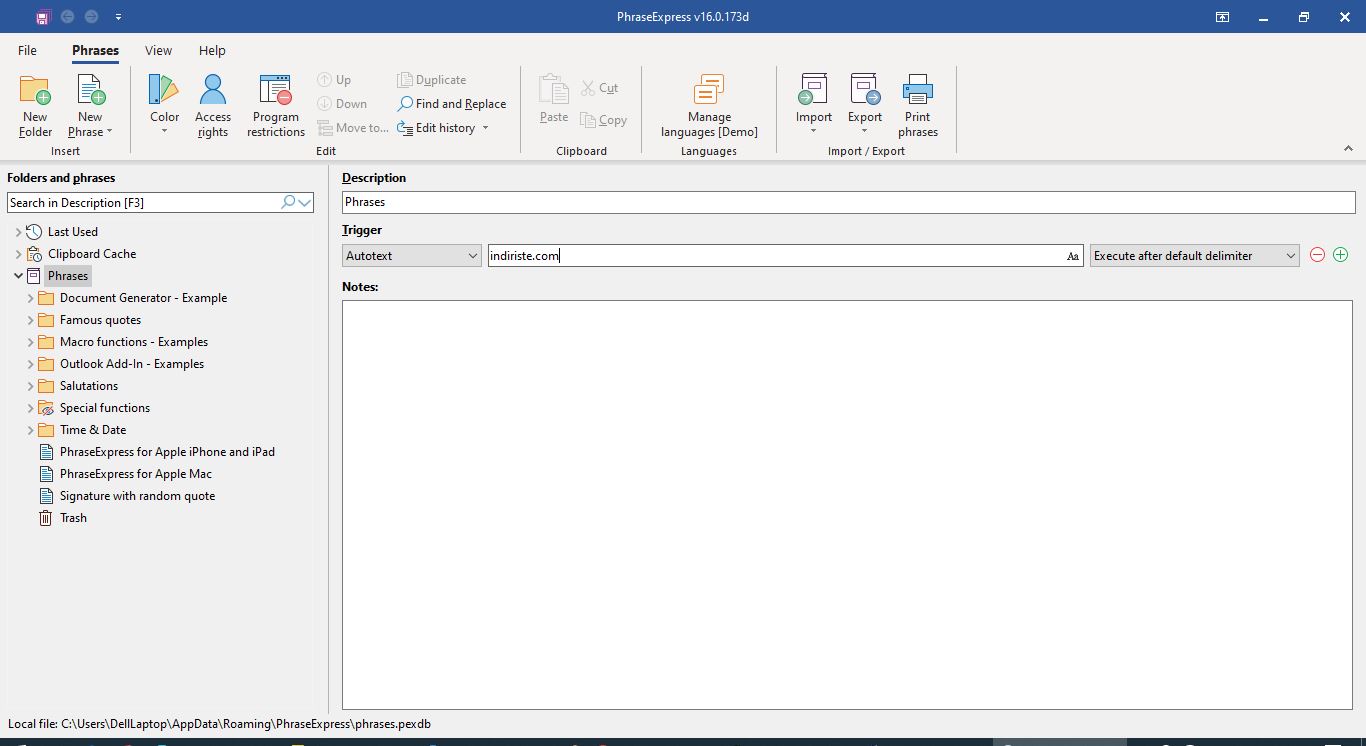Print phrases

tap(917, 105)
